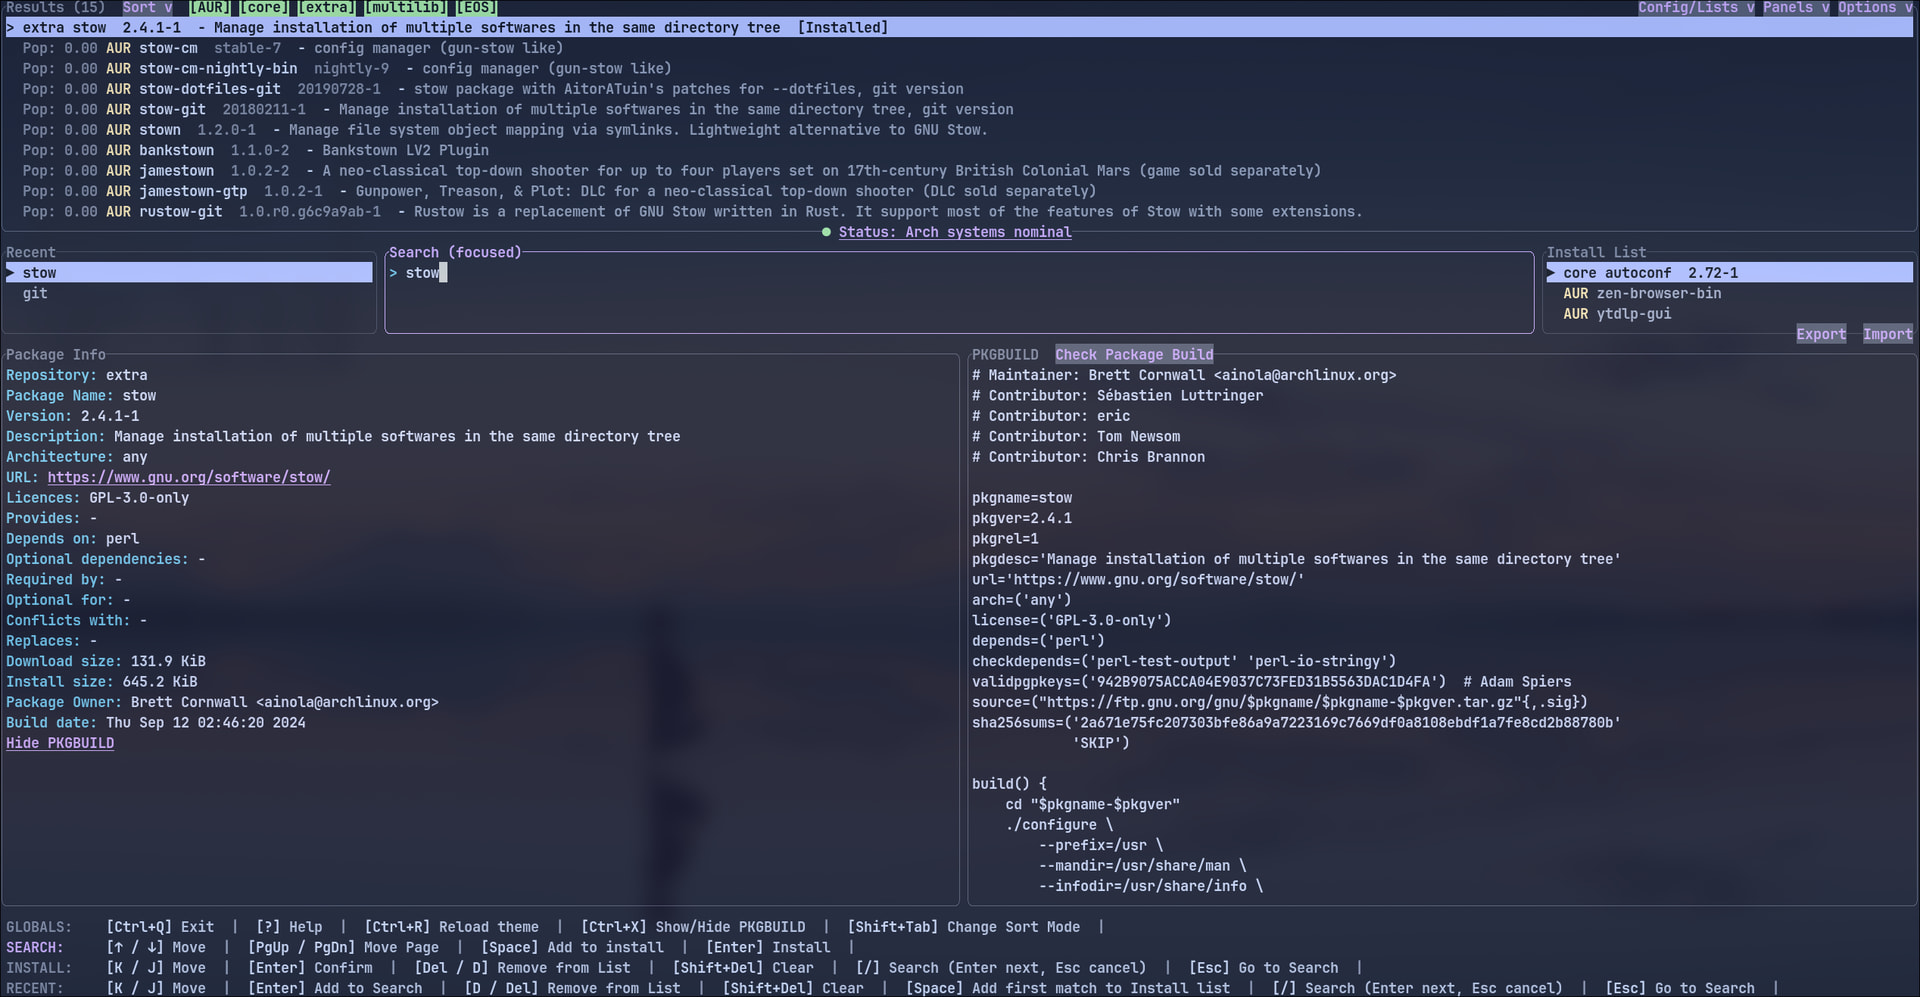The image size is (1920, 997).
Task: Expand the Panels dropdown menu
Action: pos(1795,8)
